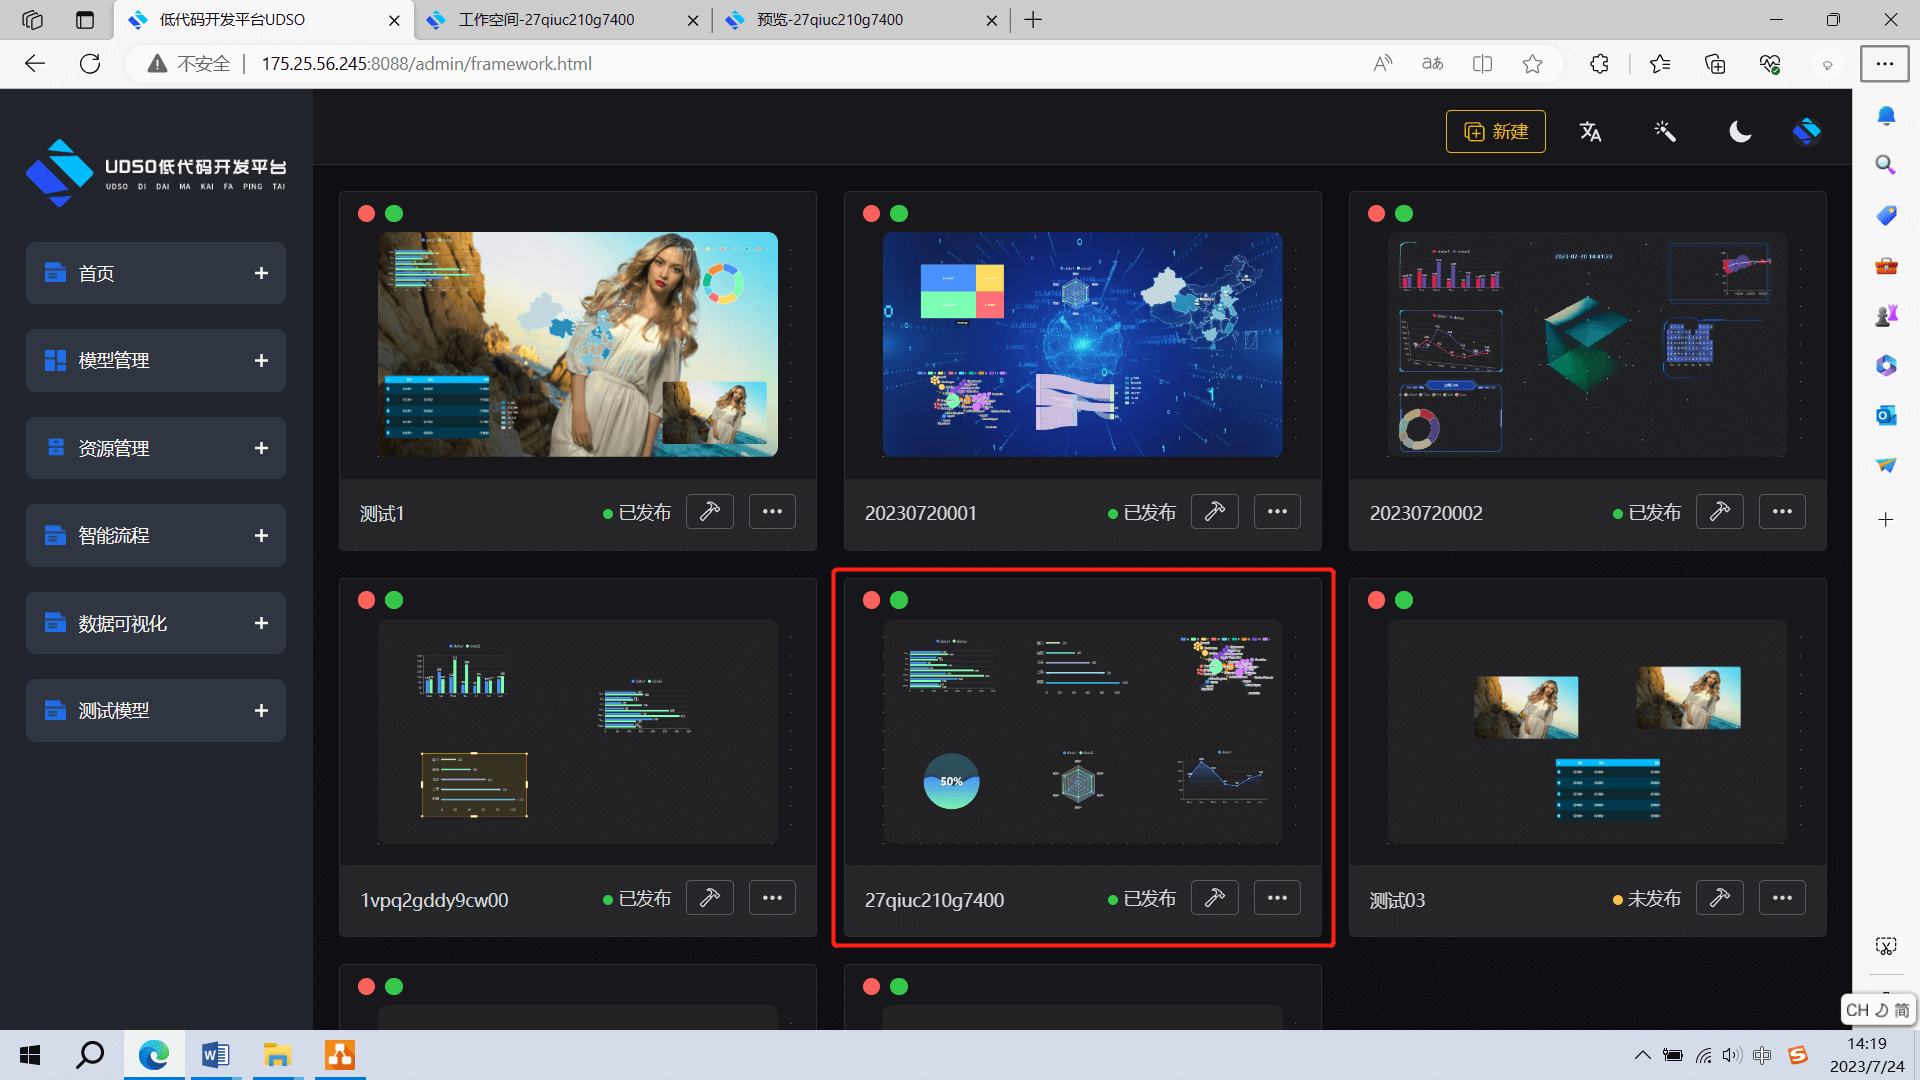This screenshot has height=1080, width=1920.
Task: Click the 新建 button
Action: [1495, 132]
